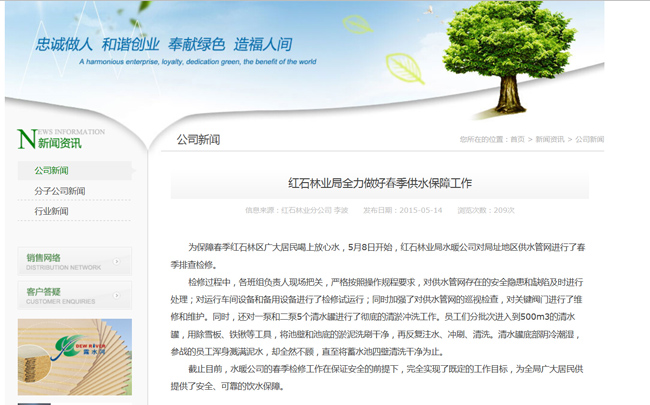Image resolution: width=650 pixels, height=405 pixels.
Task: Click the arrow icon on 销售网络 banner
Action: (x=117, y=262)
